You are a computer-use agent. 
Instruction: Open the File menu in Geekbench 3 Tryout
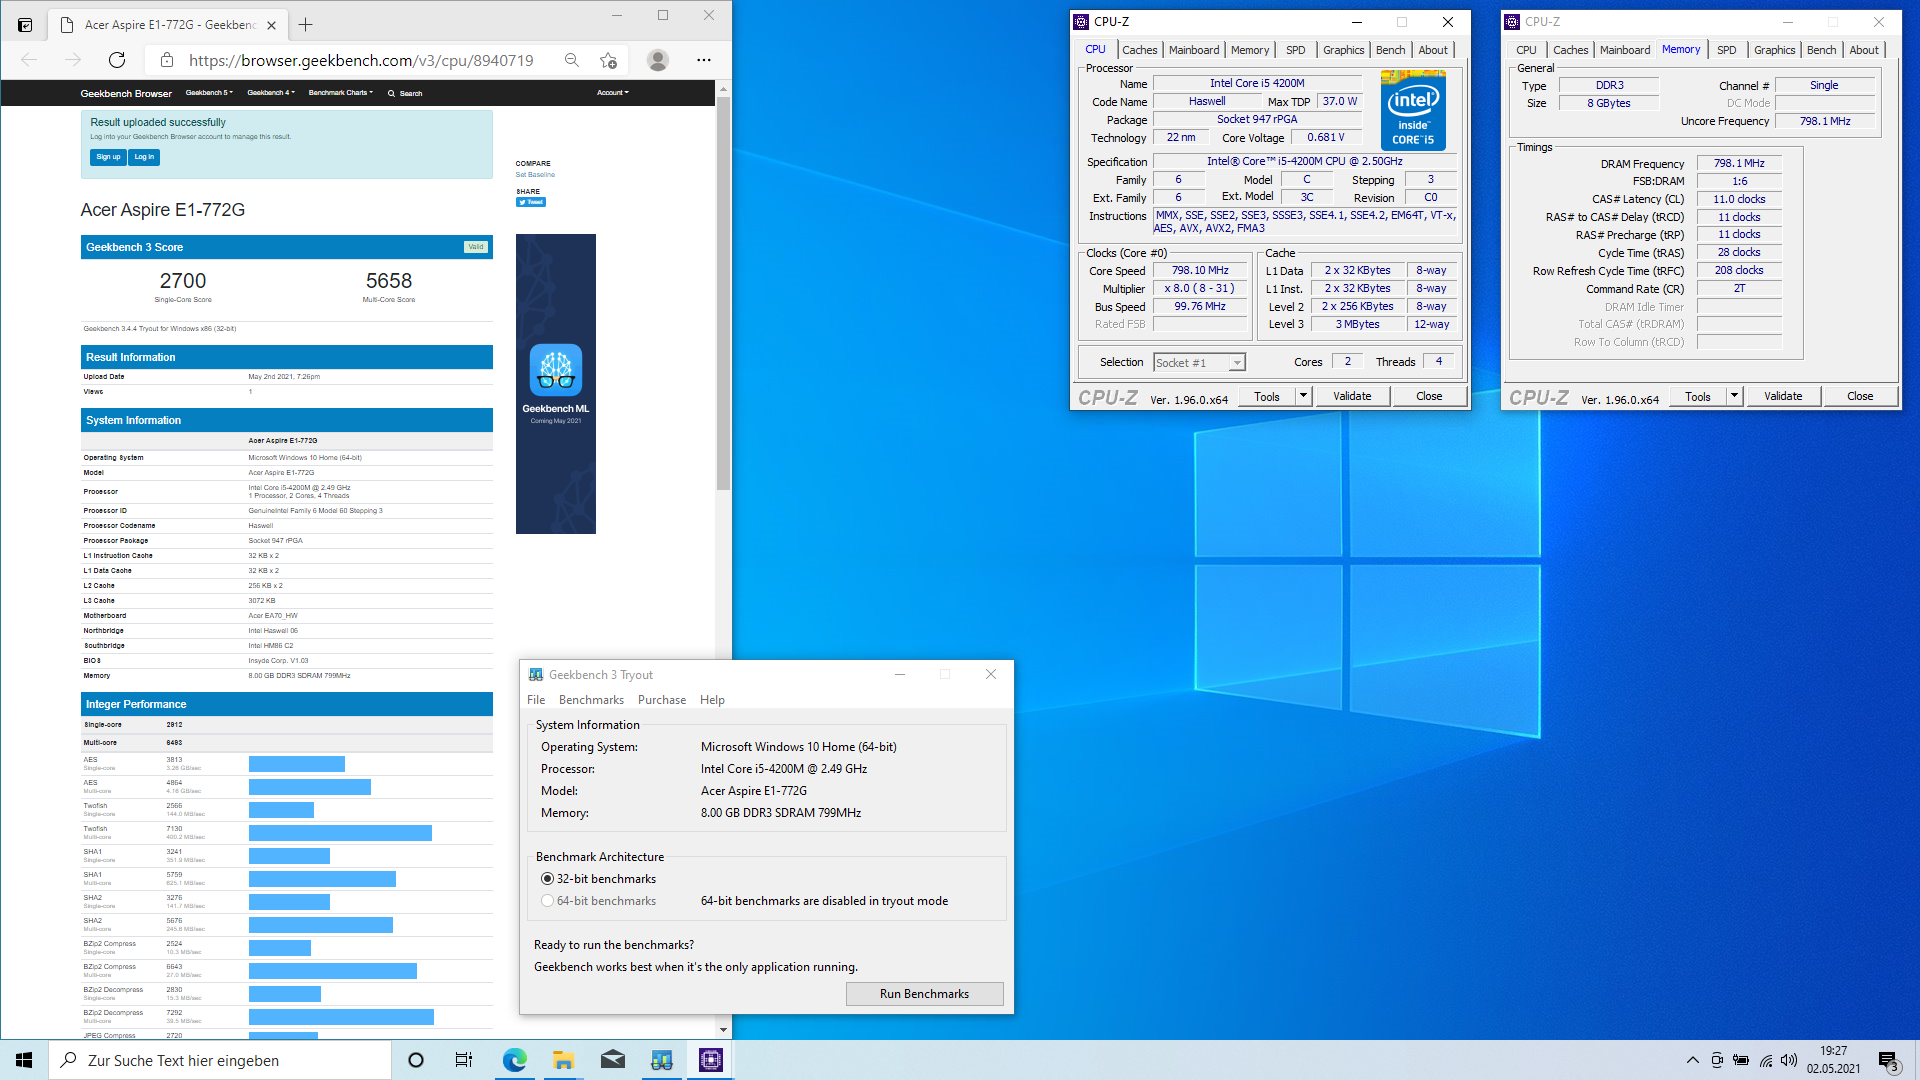click(536, 700)
